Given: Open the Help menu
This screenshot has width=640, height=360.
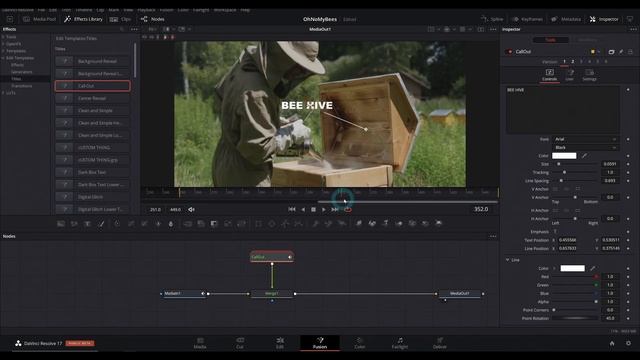Looking at the screenshot, I should click(245, 10).
